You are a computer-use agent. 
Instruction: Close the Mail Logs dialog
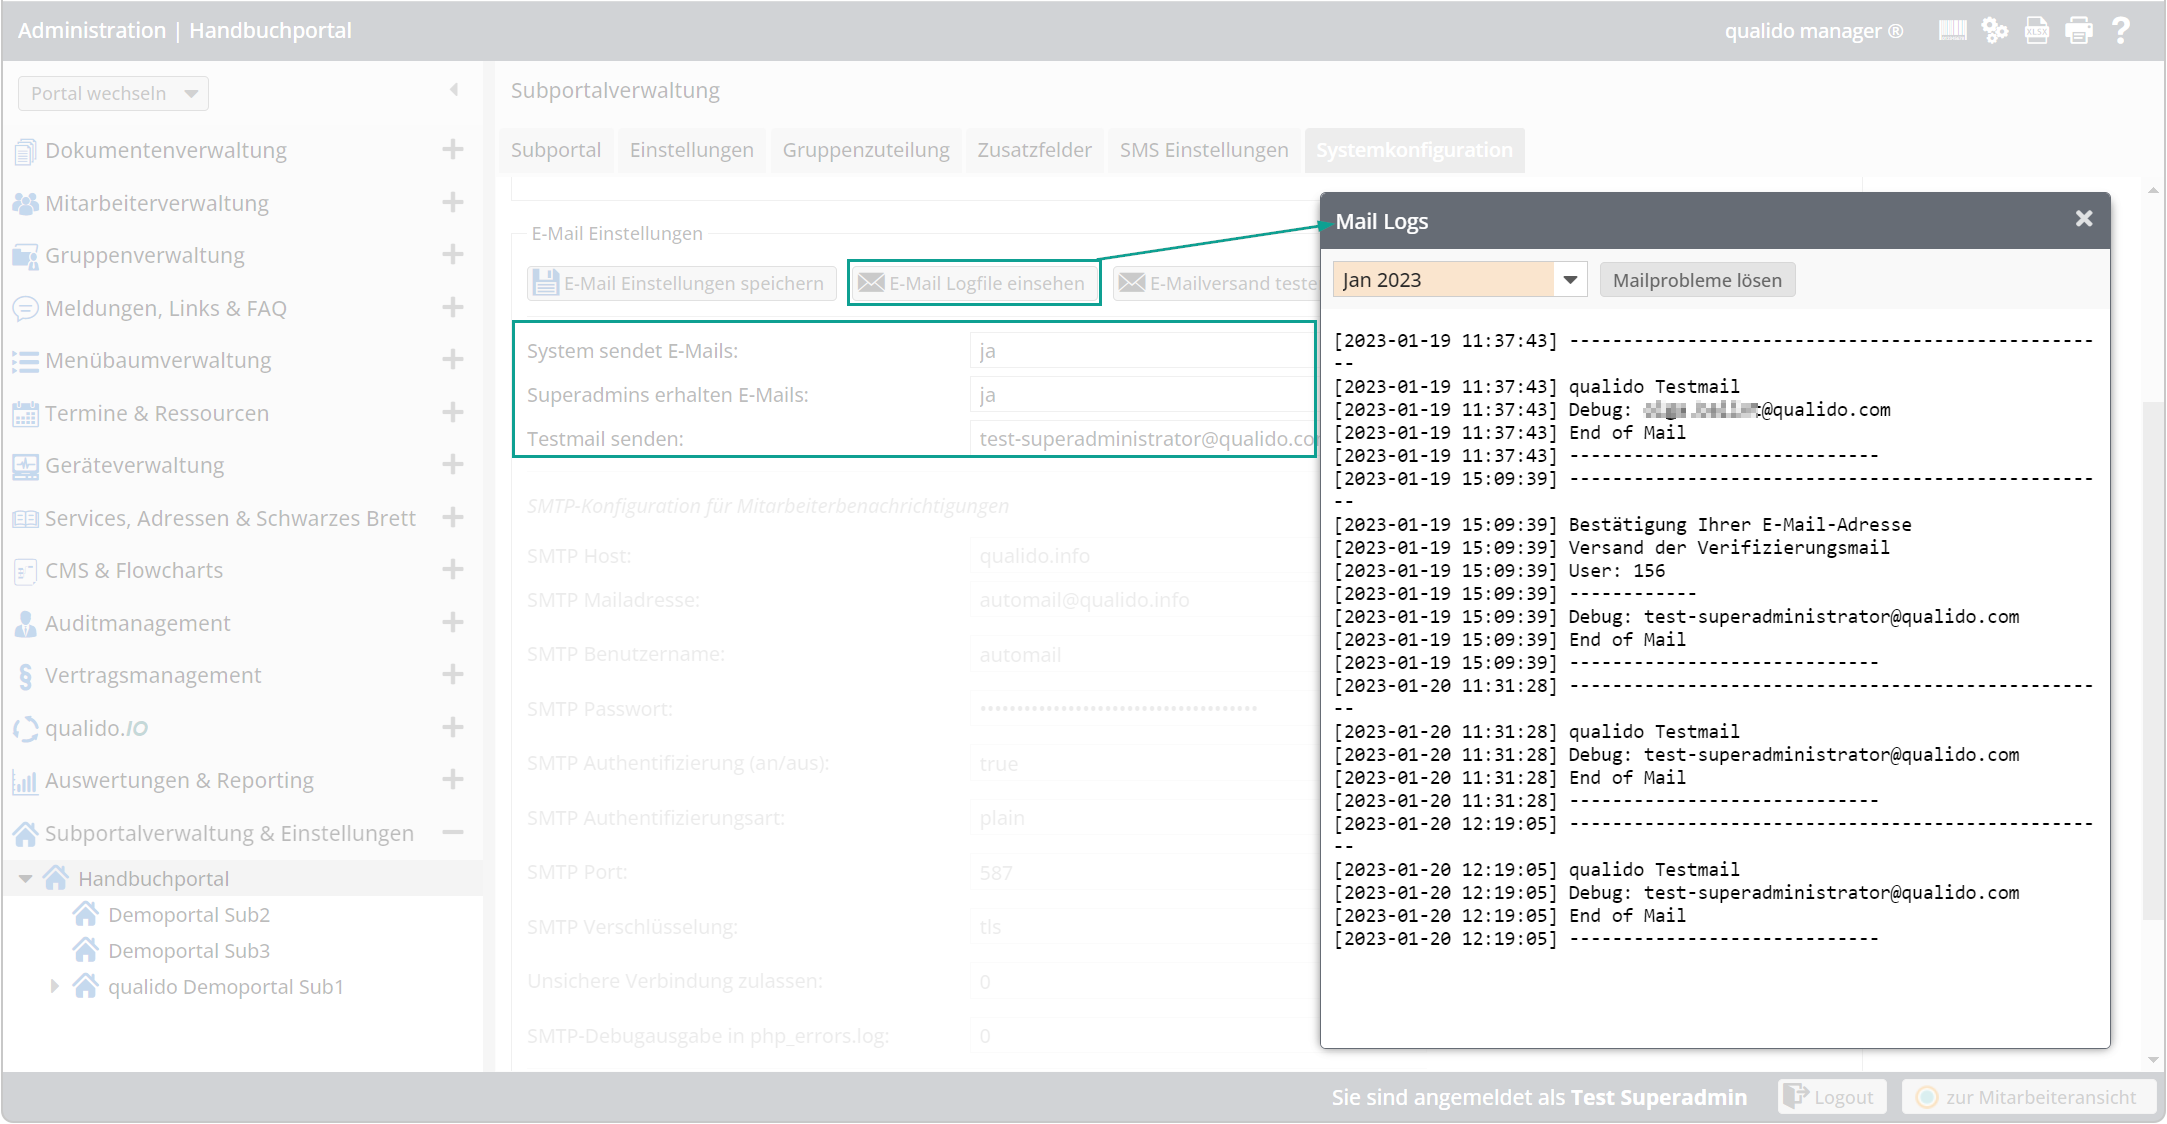(x=2084, y=219)
